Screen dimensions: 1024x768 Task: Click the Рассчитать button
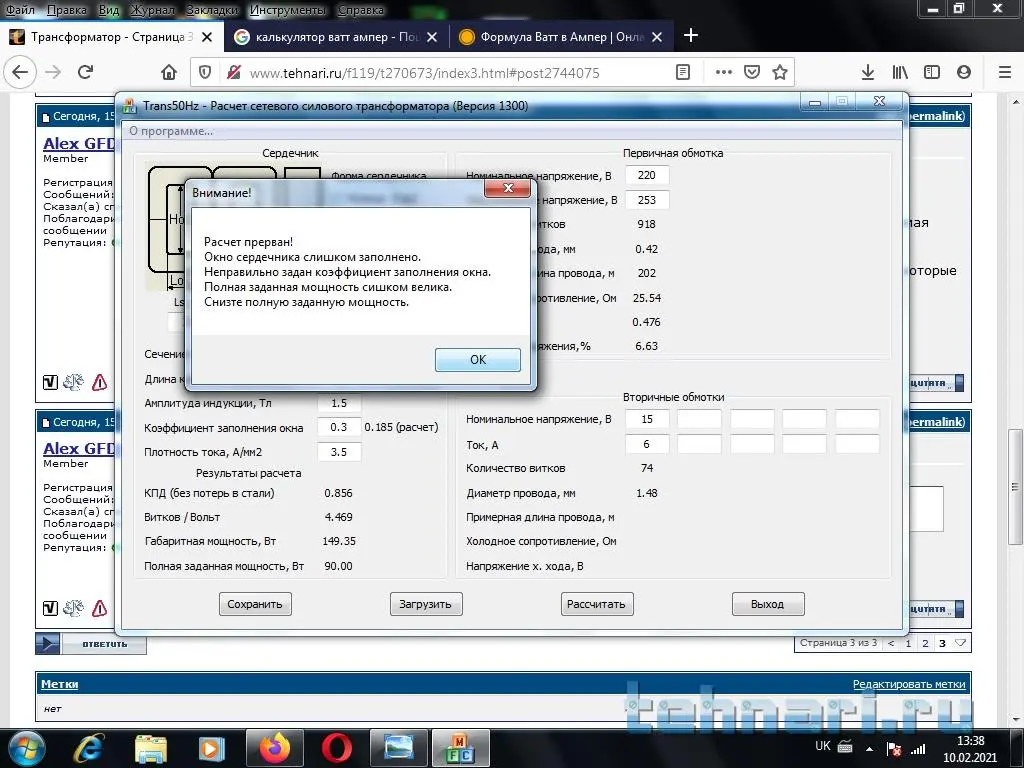(596, 604)
